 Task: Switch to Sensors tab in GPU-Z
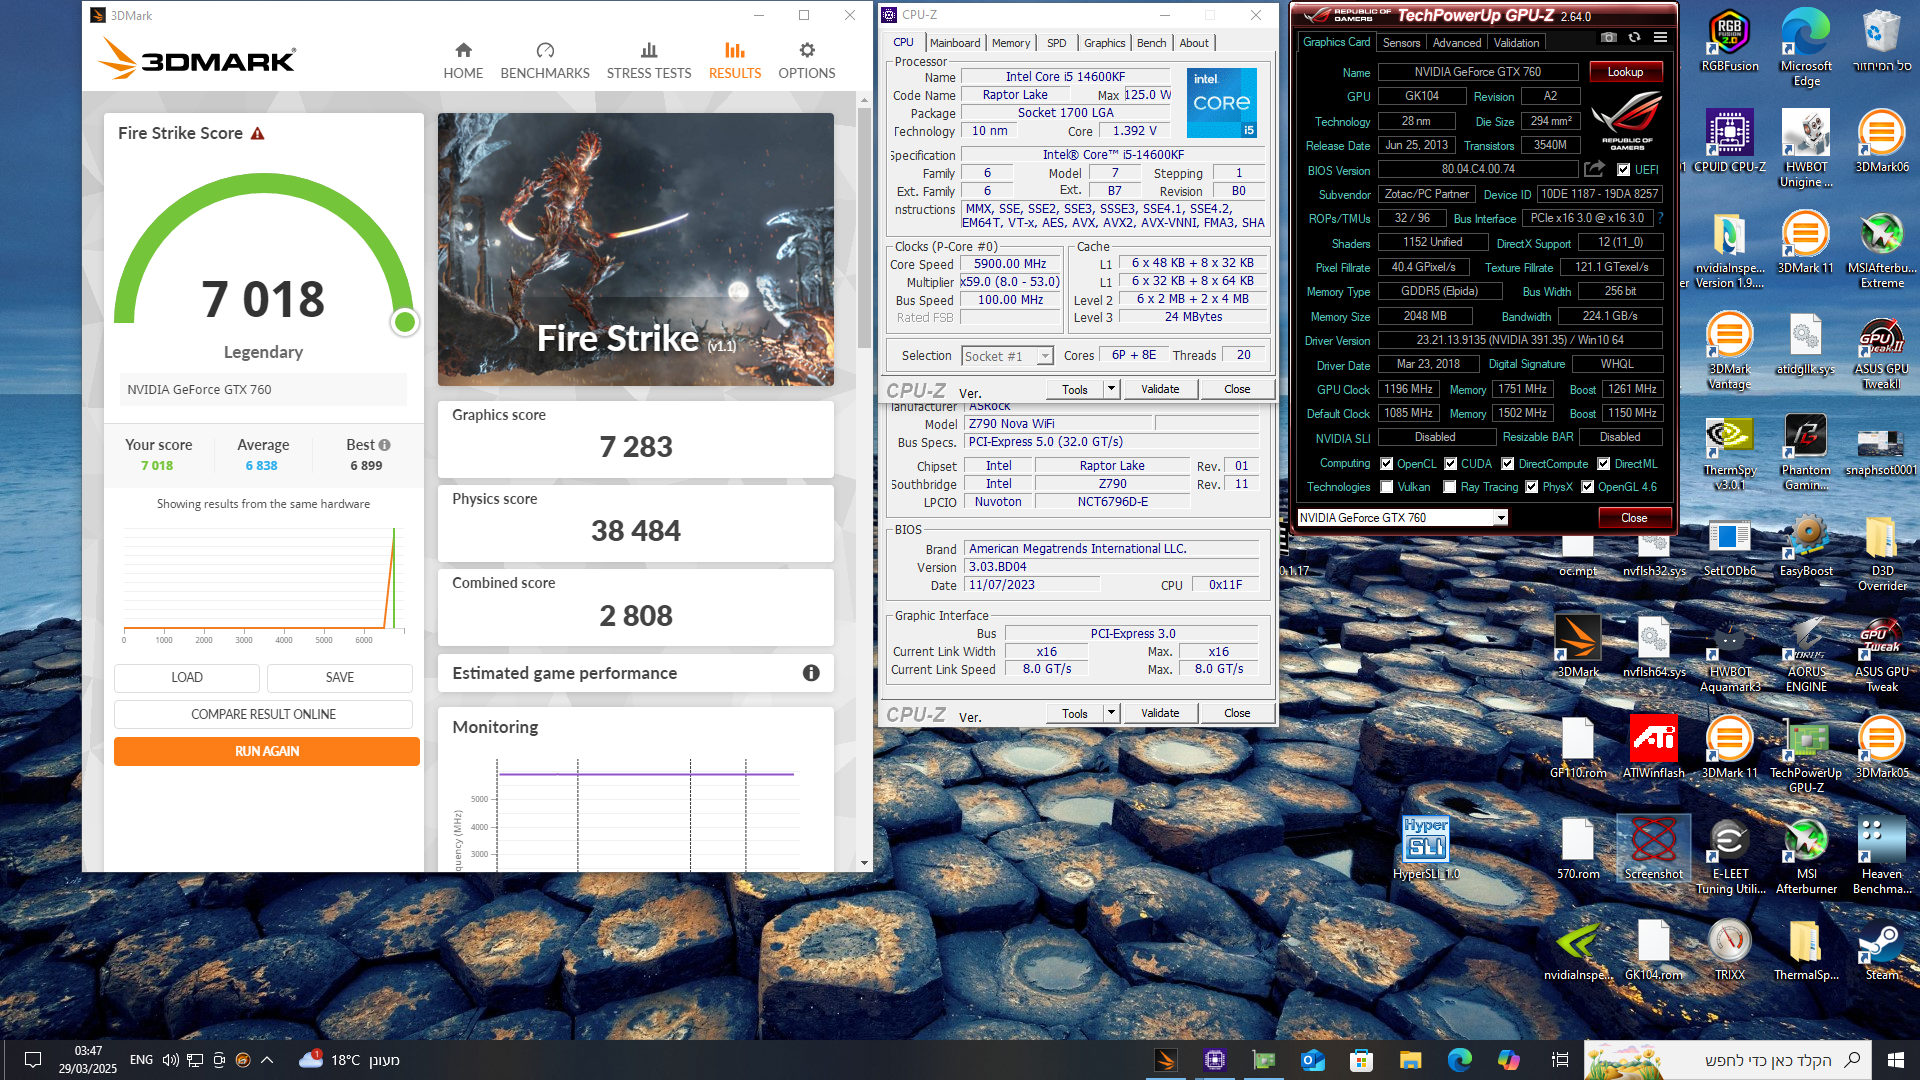1401,43
